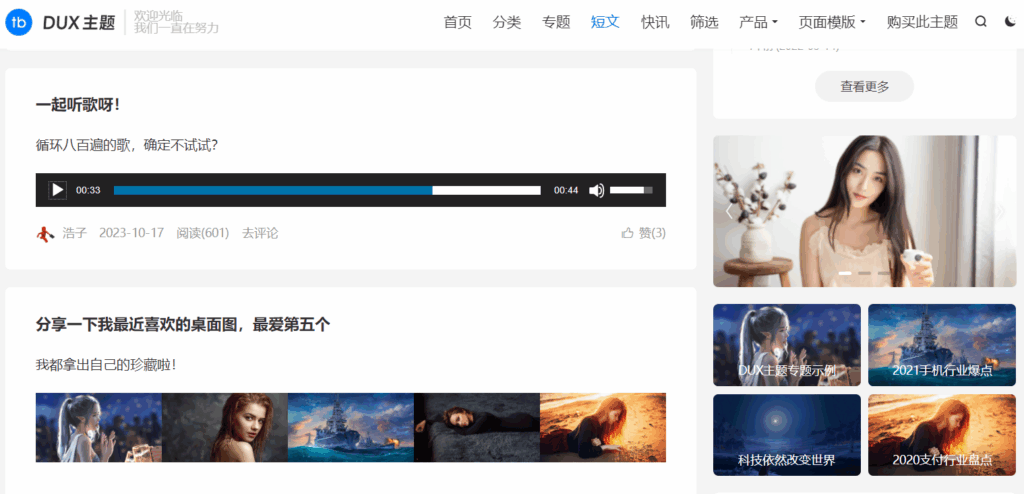The height and width of the screenshot is (494, 1024).
Task: Select the second carousel indicator dot
Action: click(x=864, y=273)
